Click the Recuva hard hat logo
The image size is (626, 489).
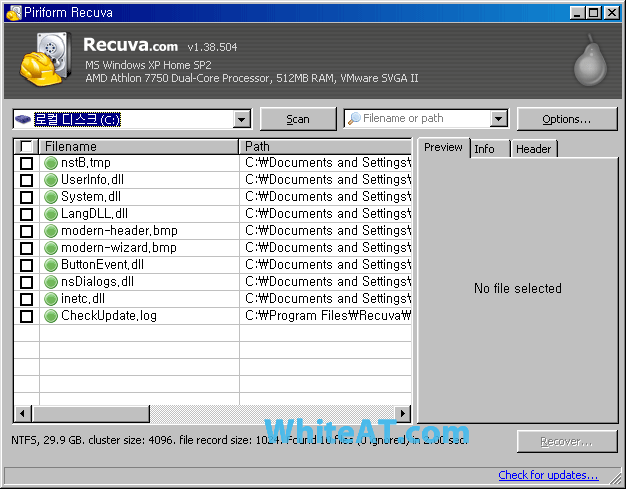(x=46, y=59)
